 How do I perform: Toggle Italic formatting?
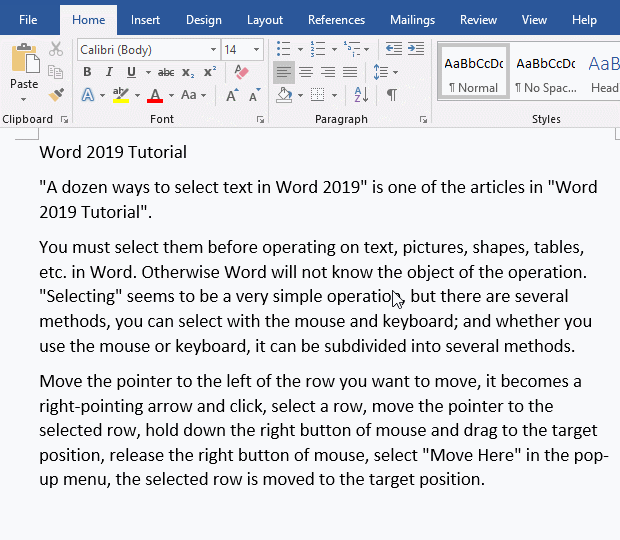click(x=109, y=72)
